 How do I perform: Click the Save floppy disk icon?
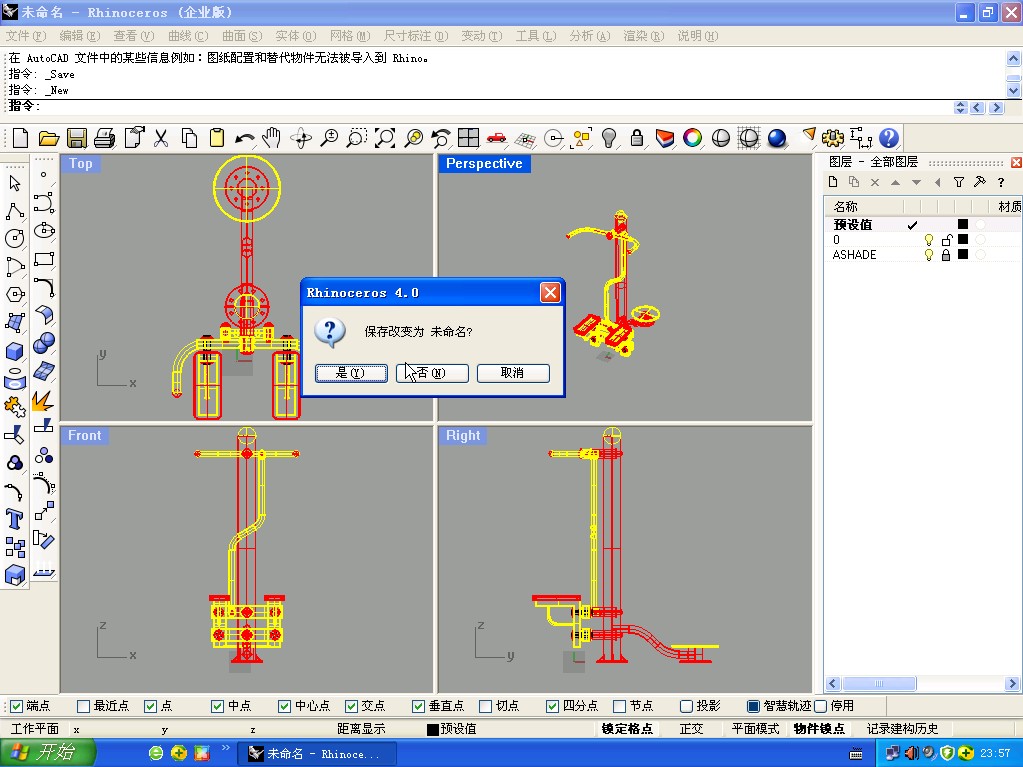(x=76, y=138)
